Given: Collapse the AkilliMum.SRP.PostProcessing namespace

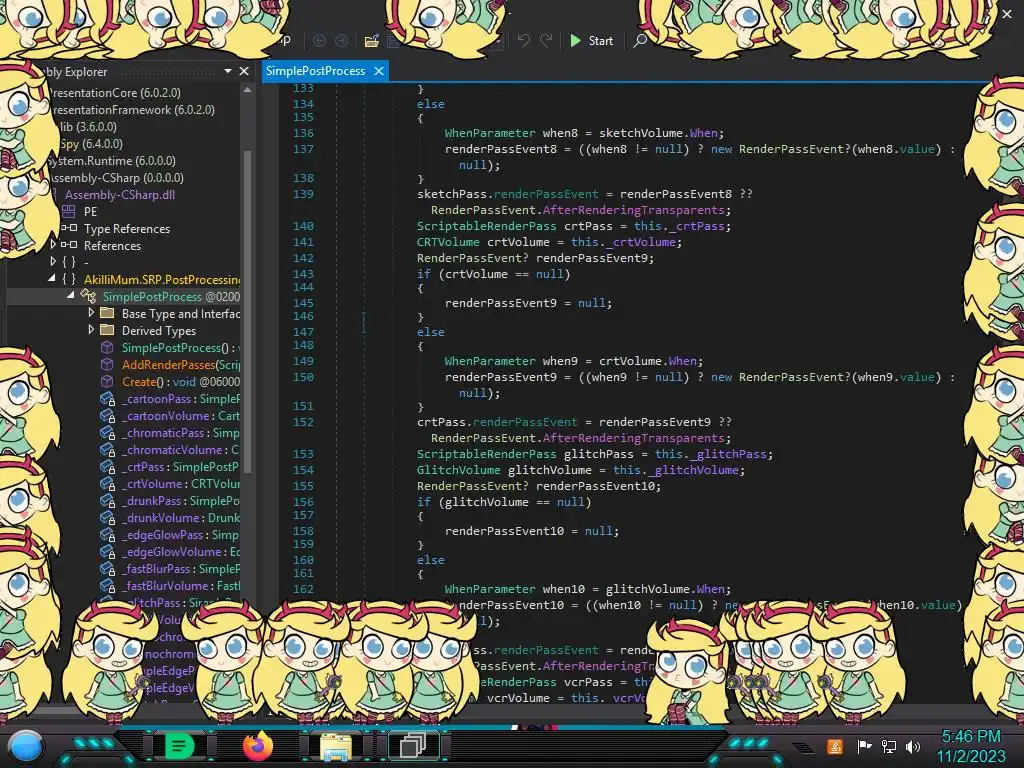Looking at the screenshot, I should click(x=52, y=279).
